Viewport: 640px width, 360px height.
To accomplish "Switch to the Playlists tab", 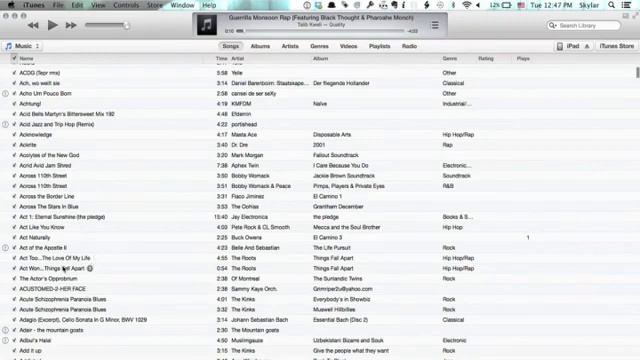I will point(379,46).
